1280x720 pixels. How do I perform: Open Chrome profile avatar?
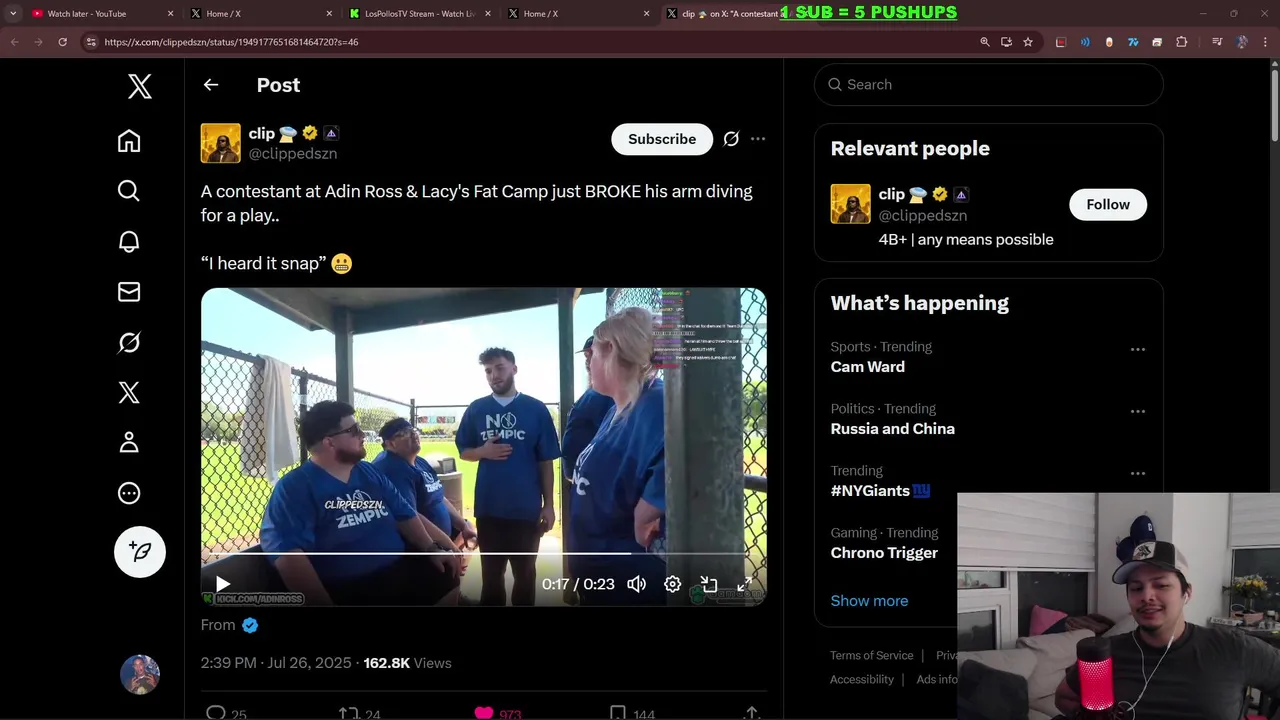[1242, 42]
